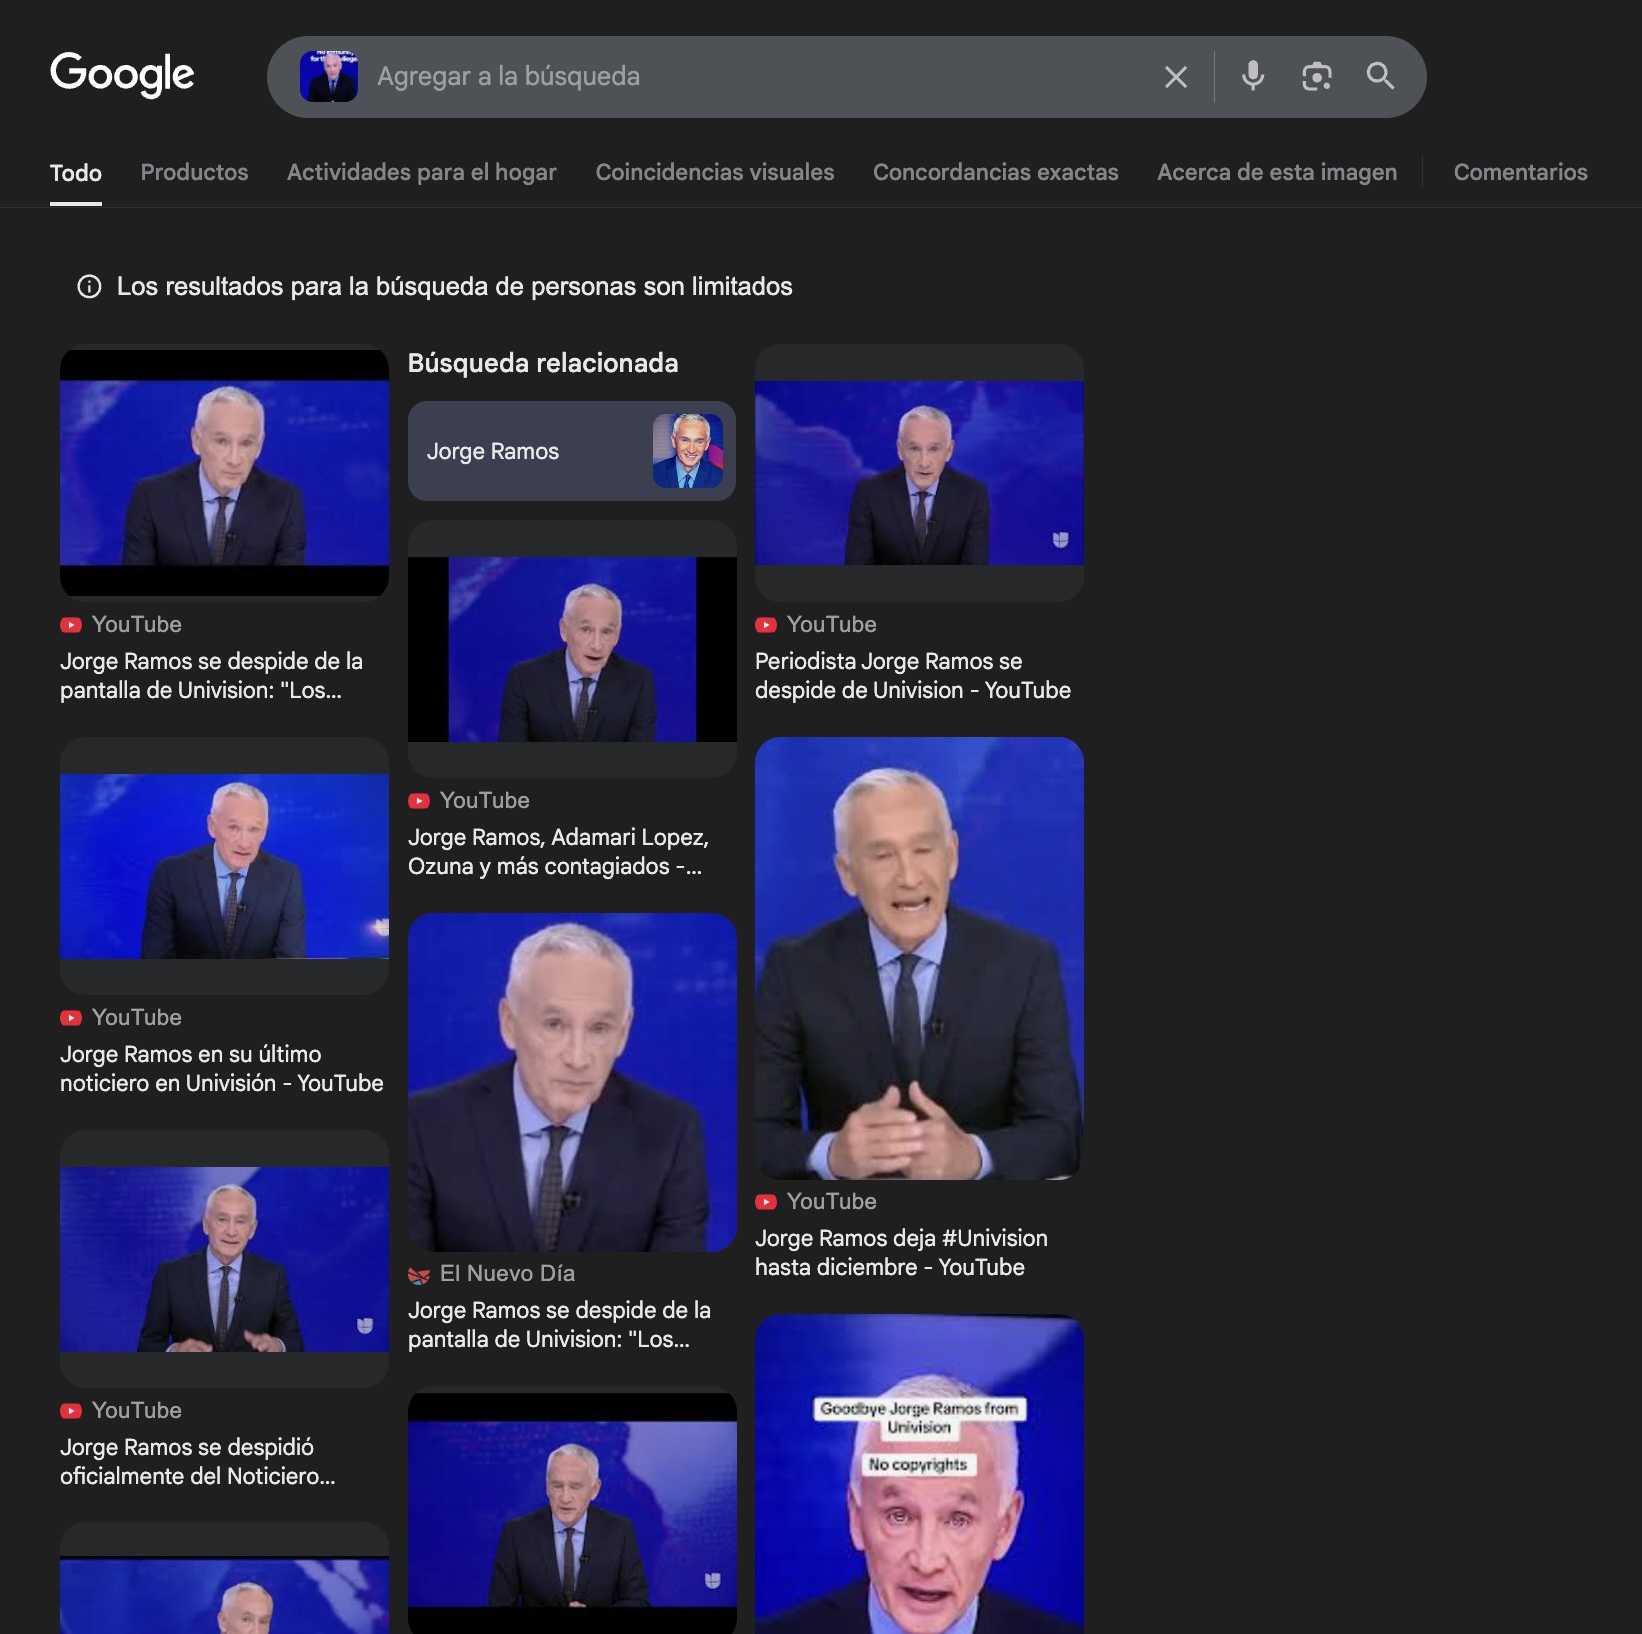Screen dimensions: 1642x1634
Task: Click the 'Los resultados para la búsqueda de personas son limitados' text
Action: coord(455,287)
